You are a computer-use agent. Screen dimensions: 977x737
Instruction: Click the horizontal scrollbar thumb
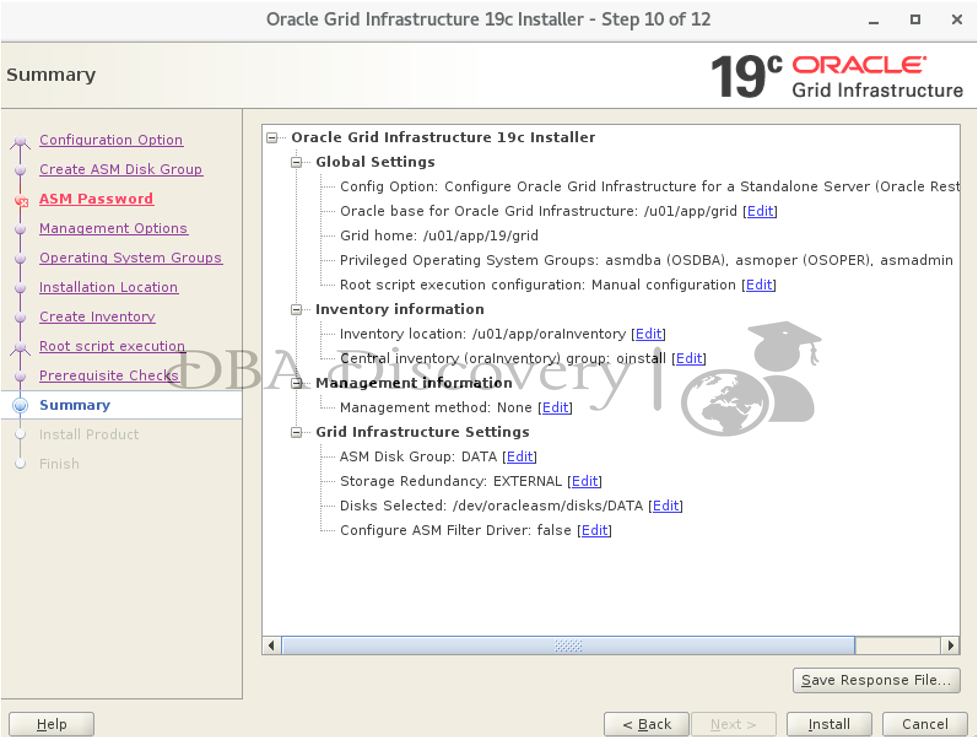tap(567, 646)
